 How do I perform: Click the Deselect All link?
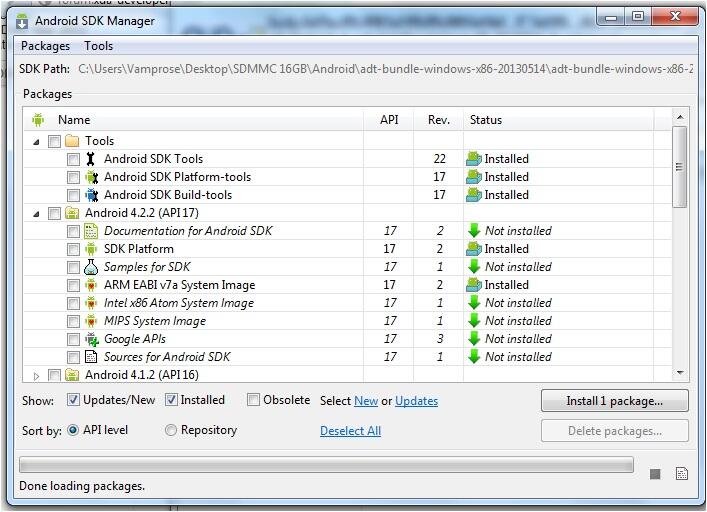[350, 431]
